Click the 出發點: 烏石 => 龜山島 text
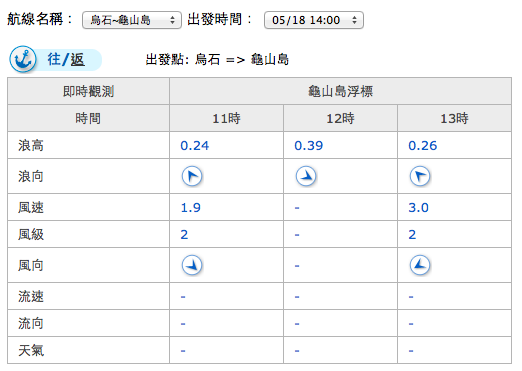The width and height of the screenshot is (522, 371). (x=217, y=60)
